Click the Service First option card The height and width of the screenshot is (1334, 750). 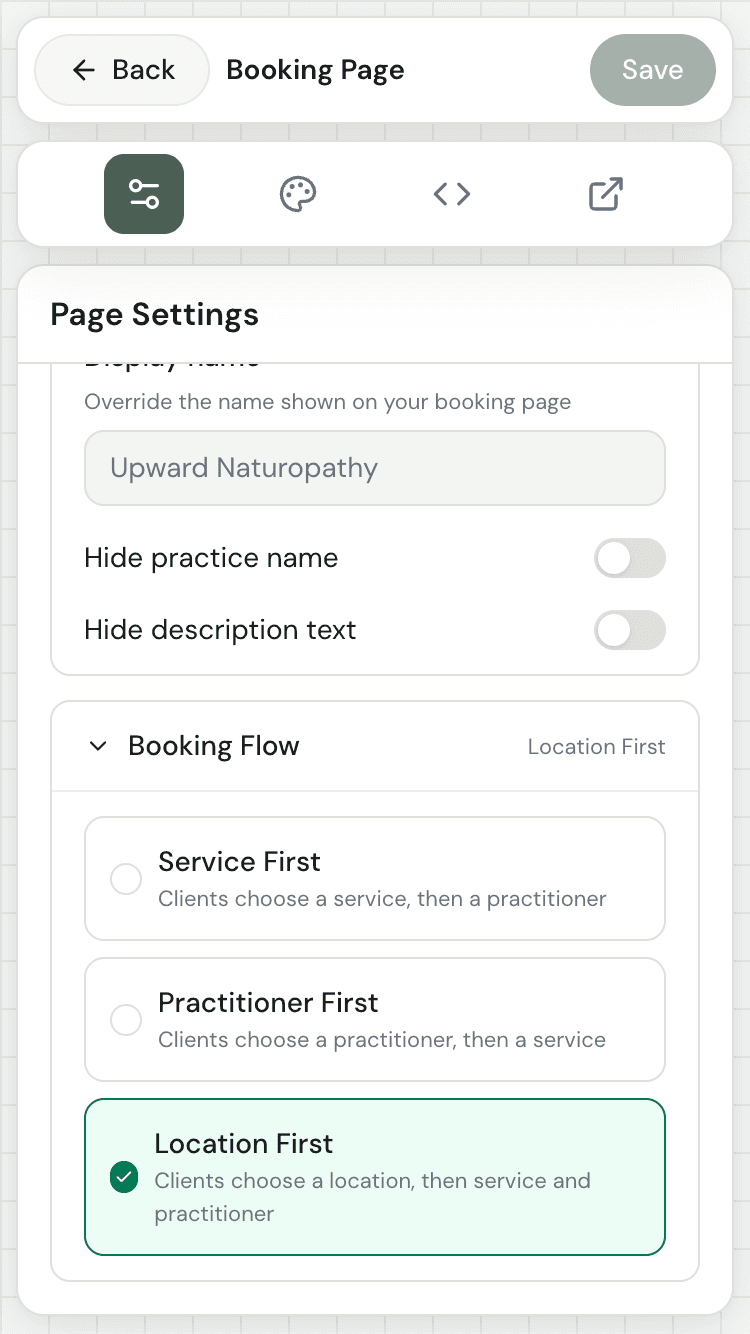tap(375, 878)
